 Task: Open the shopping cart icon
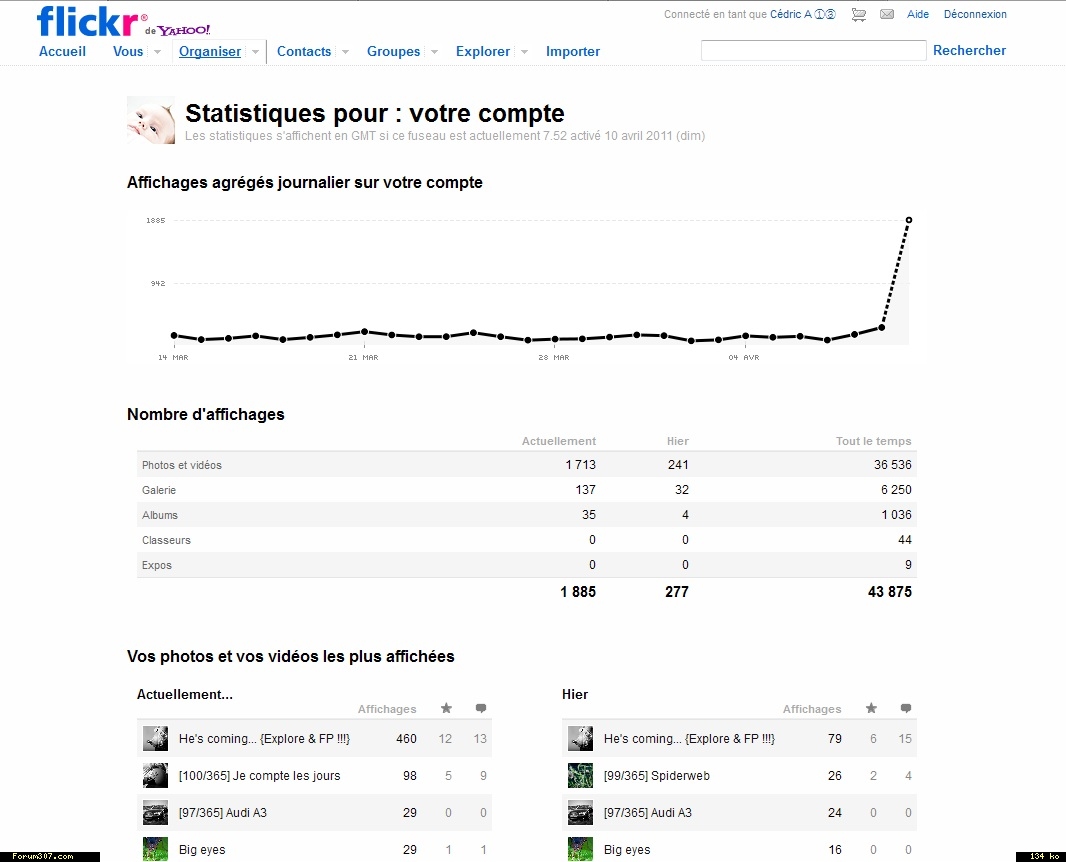858,15
